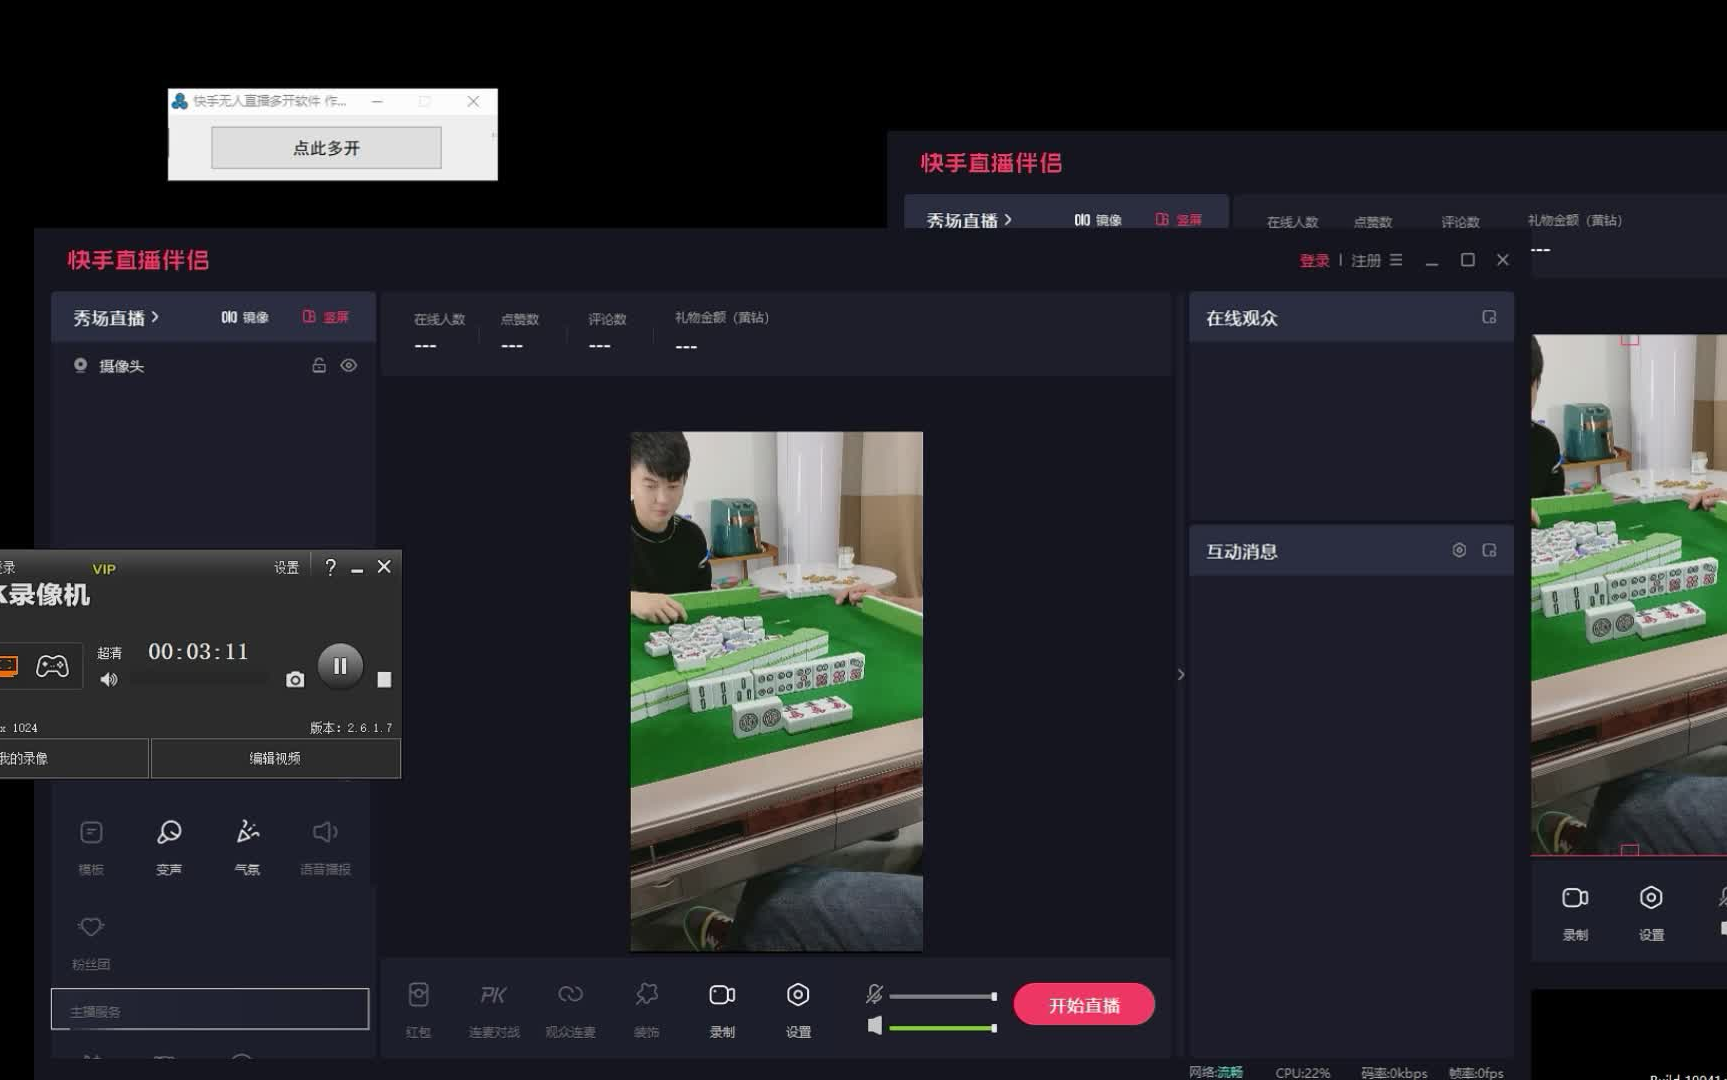Adjust green speaker volume slider

pyautogui.click(x=943, y=1028)
